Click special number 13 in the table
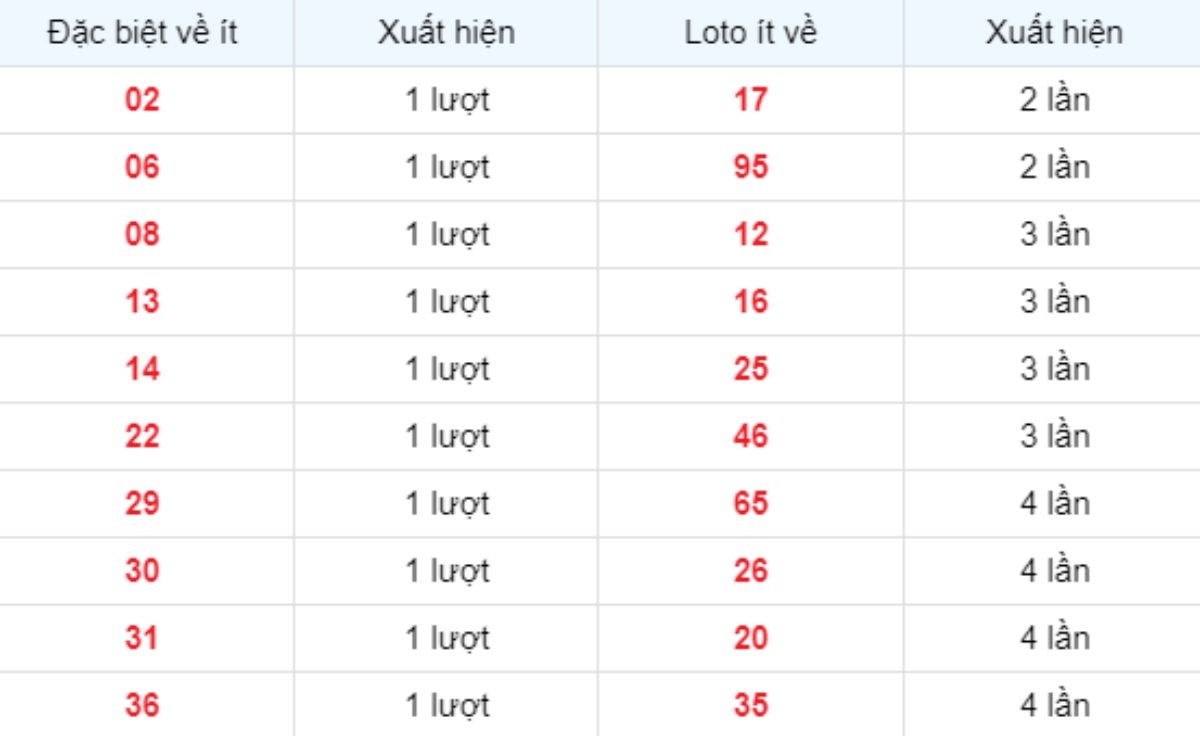Screen dimensions: 1200x744 (142, 301)
